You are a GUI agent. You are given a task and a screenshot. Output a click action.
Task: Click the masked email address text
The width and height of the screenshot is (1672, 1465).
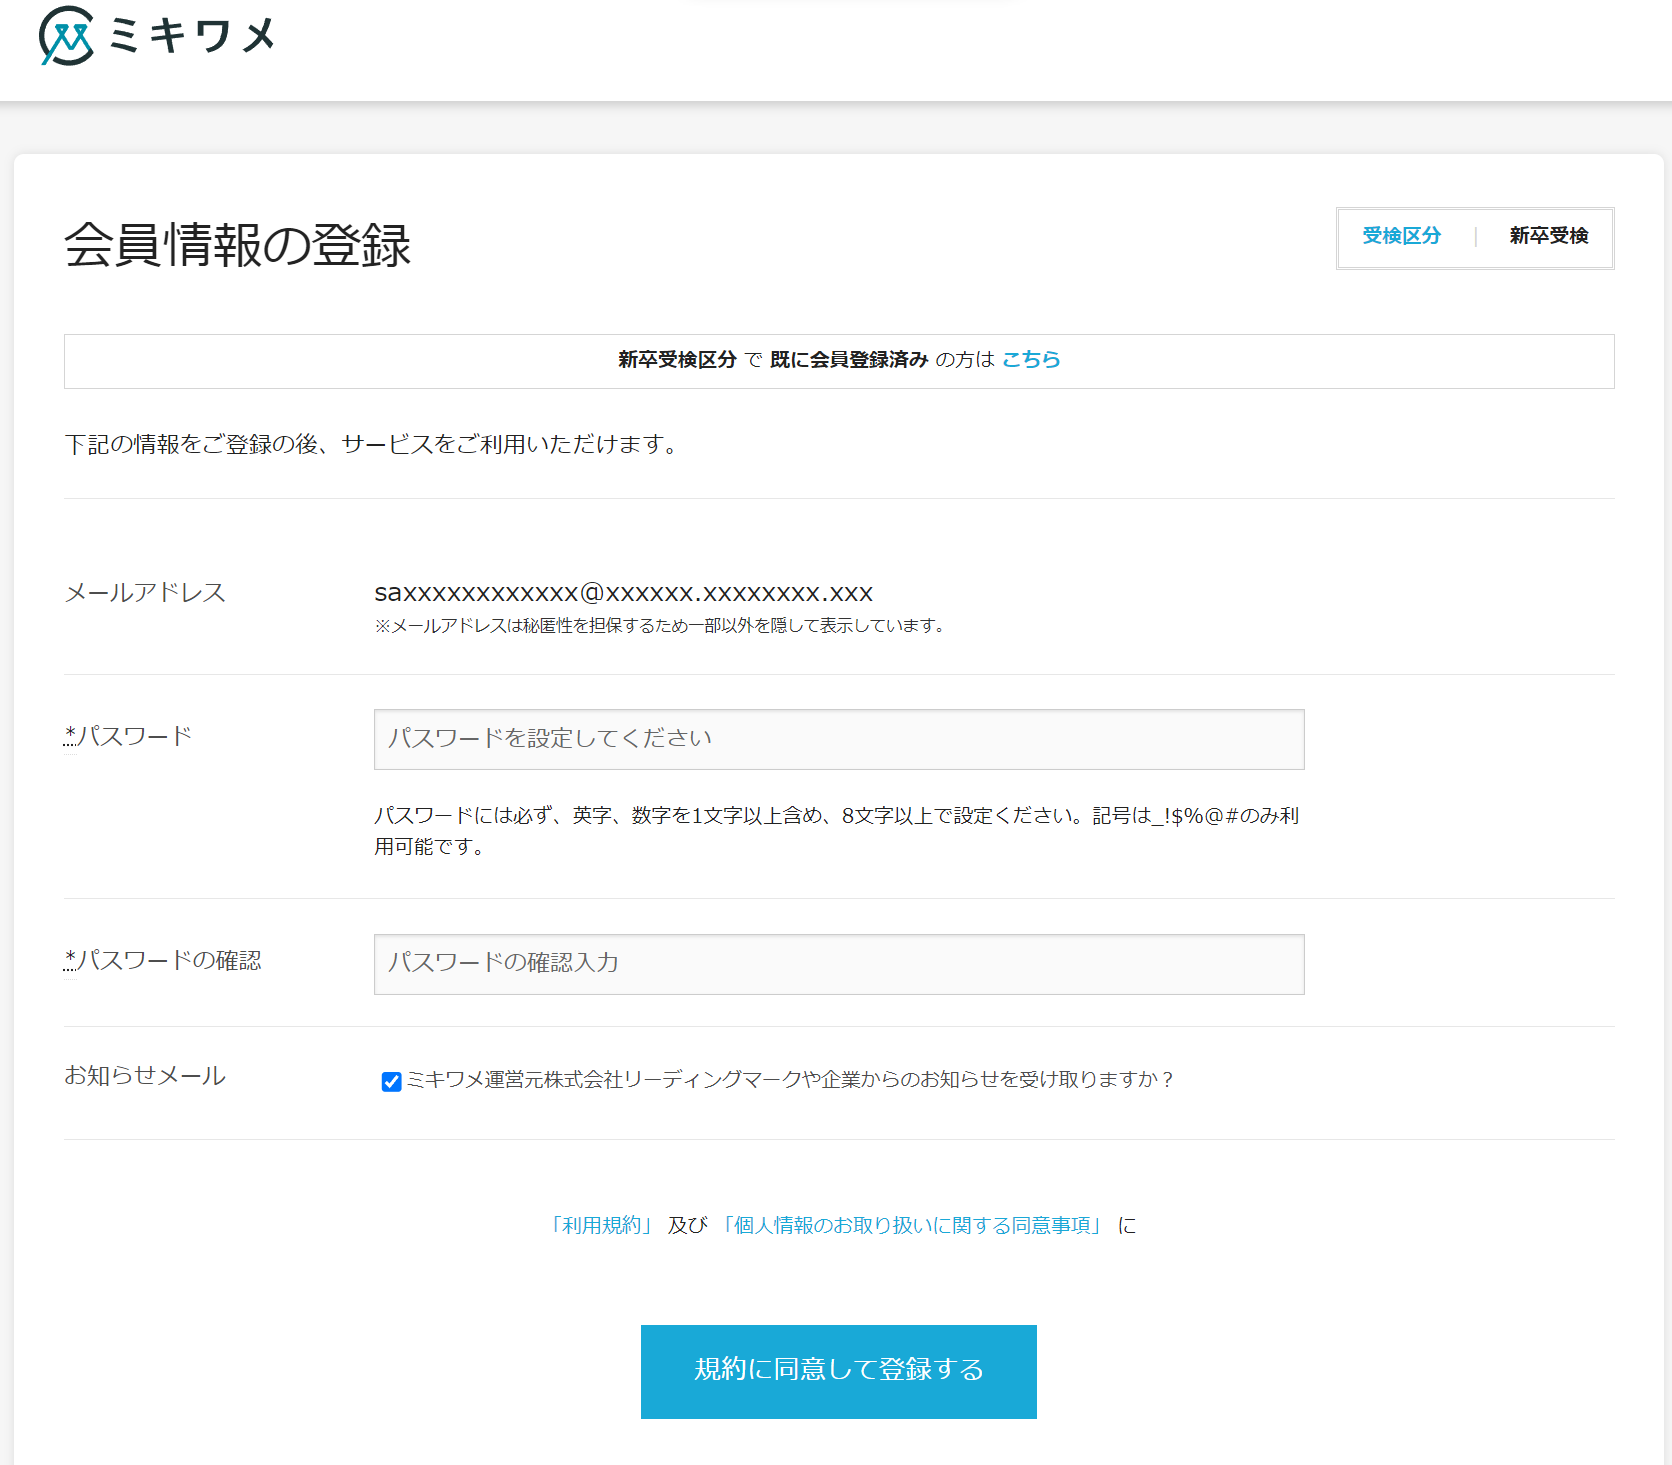623,593
